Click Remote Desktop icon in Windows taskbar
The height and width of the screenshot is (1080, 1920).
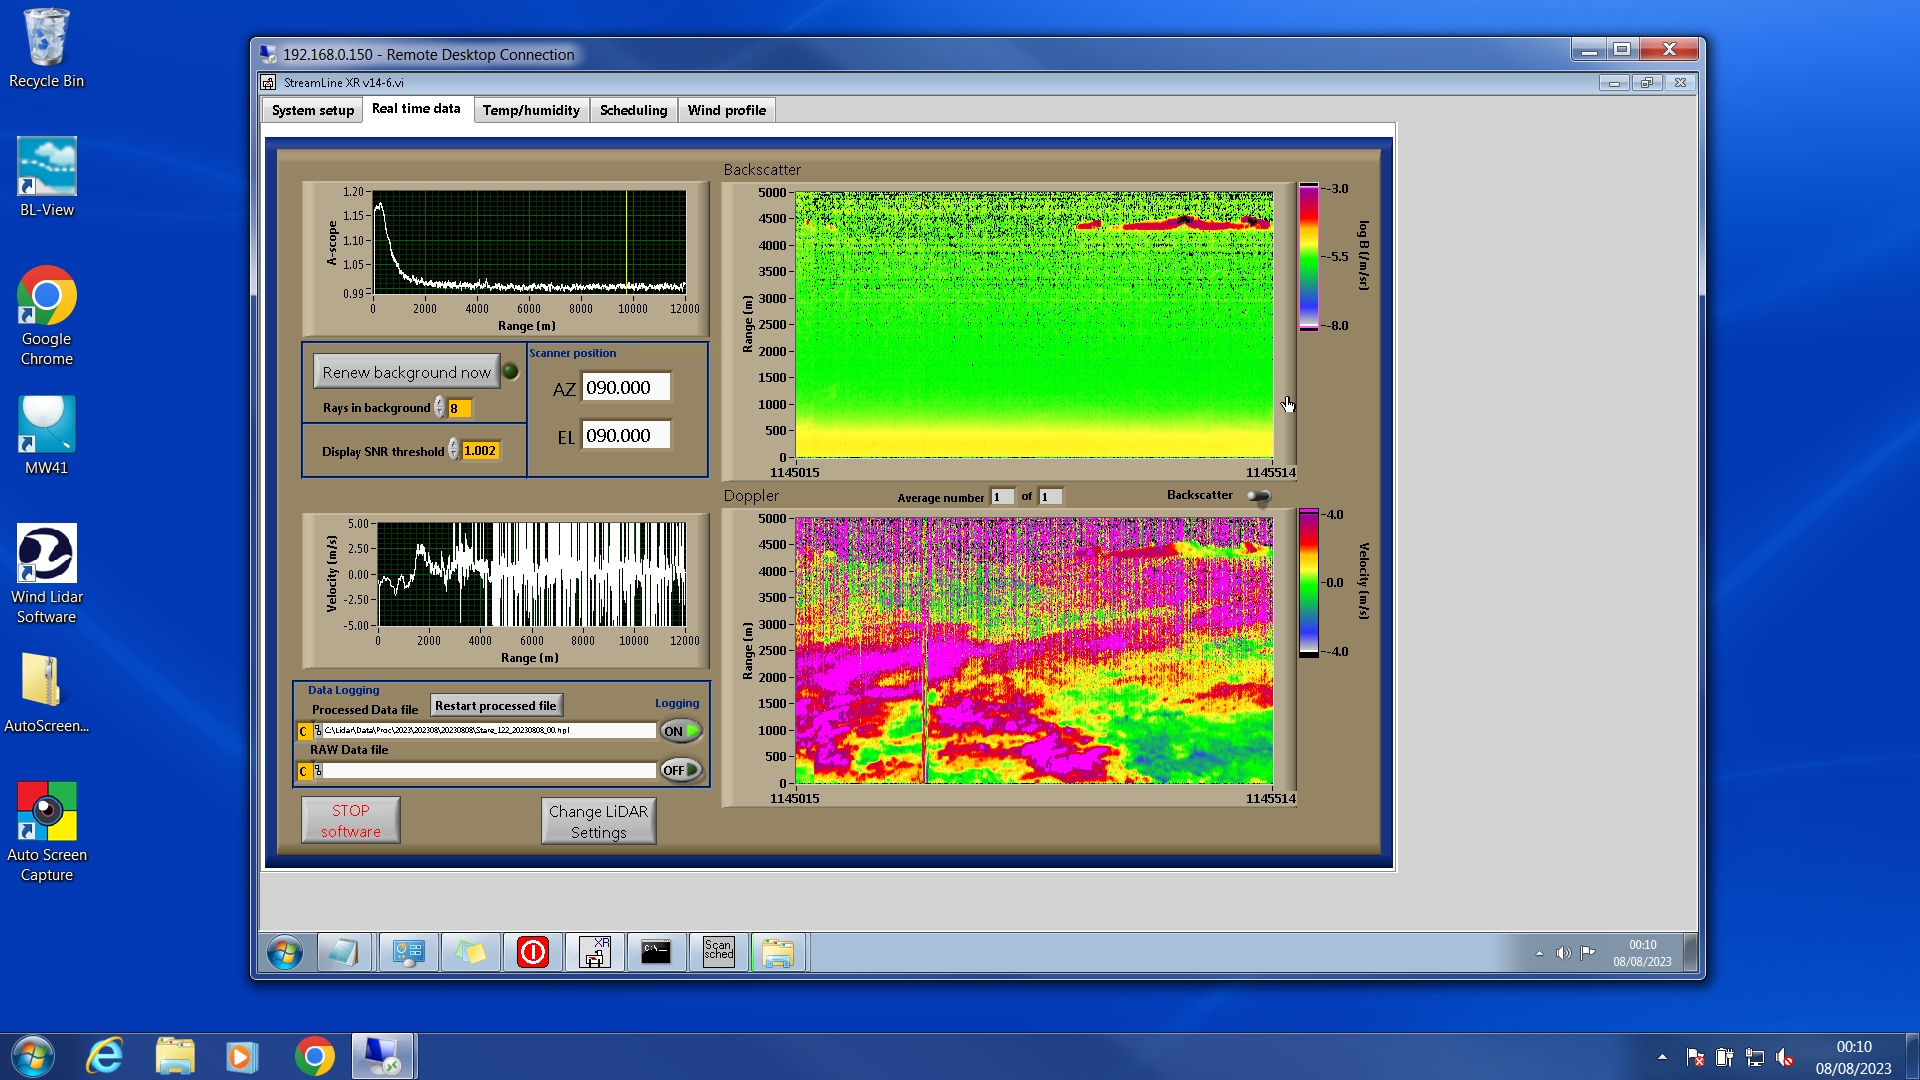click(x=383, y=1056)
